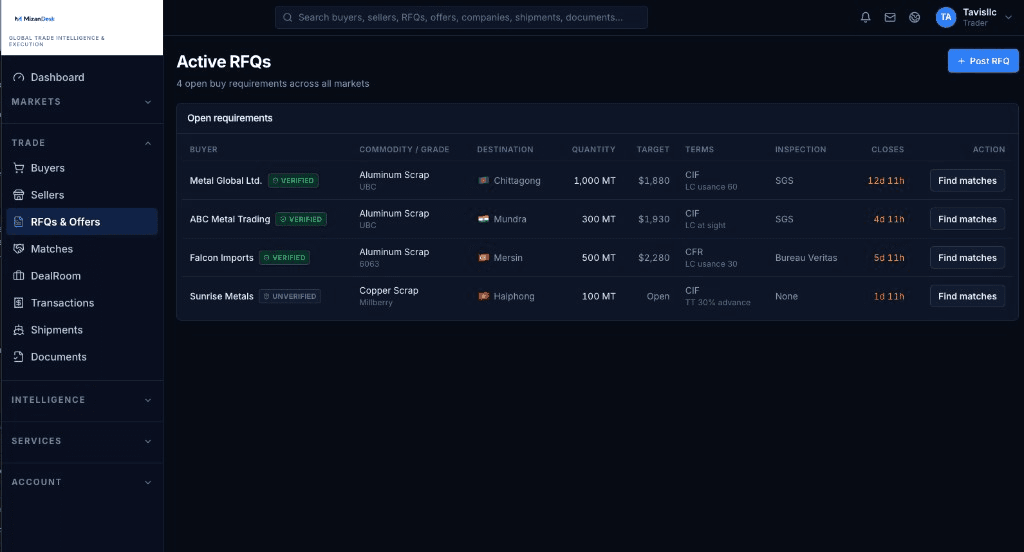
Task: Click Falcon Imports VERIFIED badge
Action: pyautogui.click(x=284, y=257)
